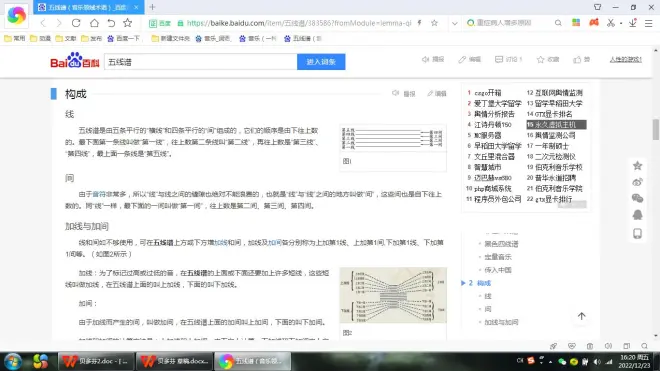
Task: Click the header thumbs-up 赞 option
Action: click(x=581, y=59)
